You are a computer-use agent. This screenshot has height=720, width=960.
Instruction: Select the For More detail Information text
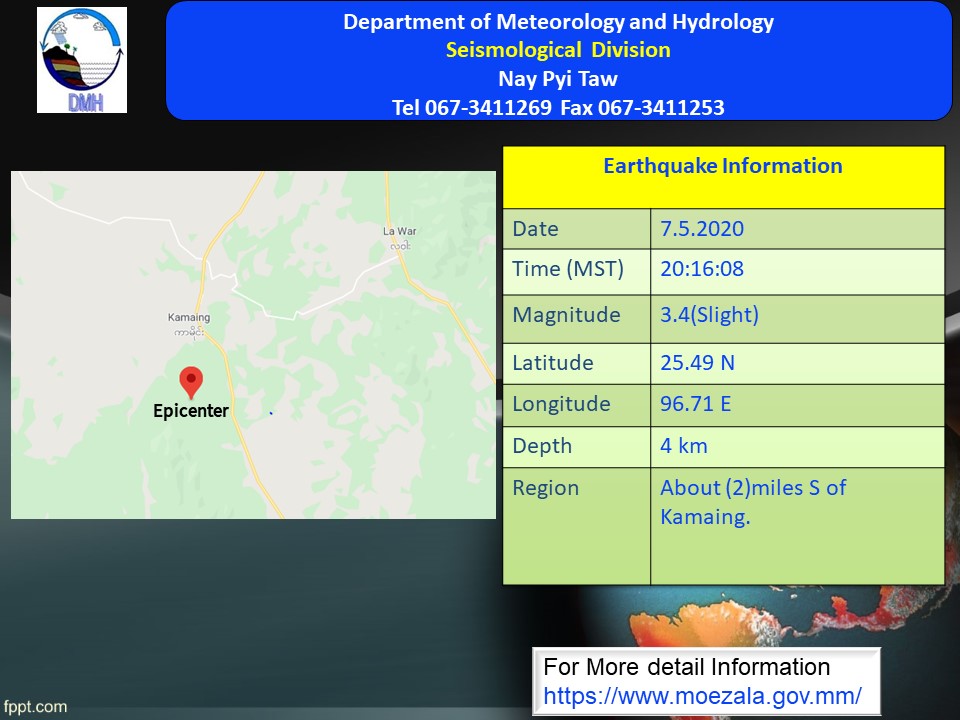[x=686, y=667]
